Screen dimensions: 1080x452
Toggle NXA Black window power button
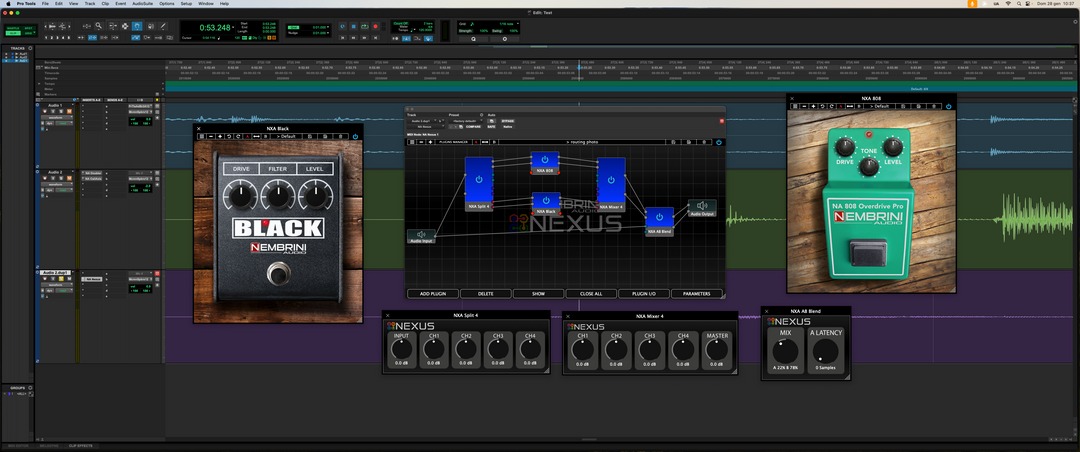click(x=355, y=136)
